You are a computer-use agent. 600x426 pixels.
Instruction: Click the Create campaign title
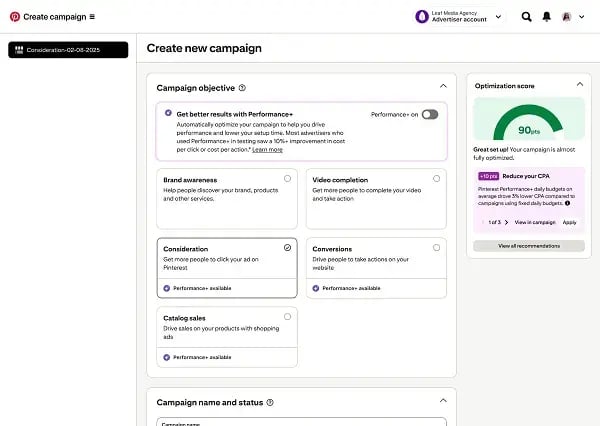(x=55, y=17)
